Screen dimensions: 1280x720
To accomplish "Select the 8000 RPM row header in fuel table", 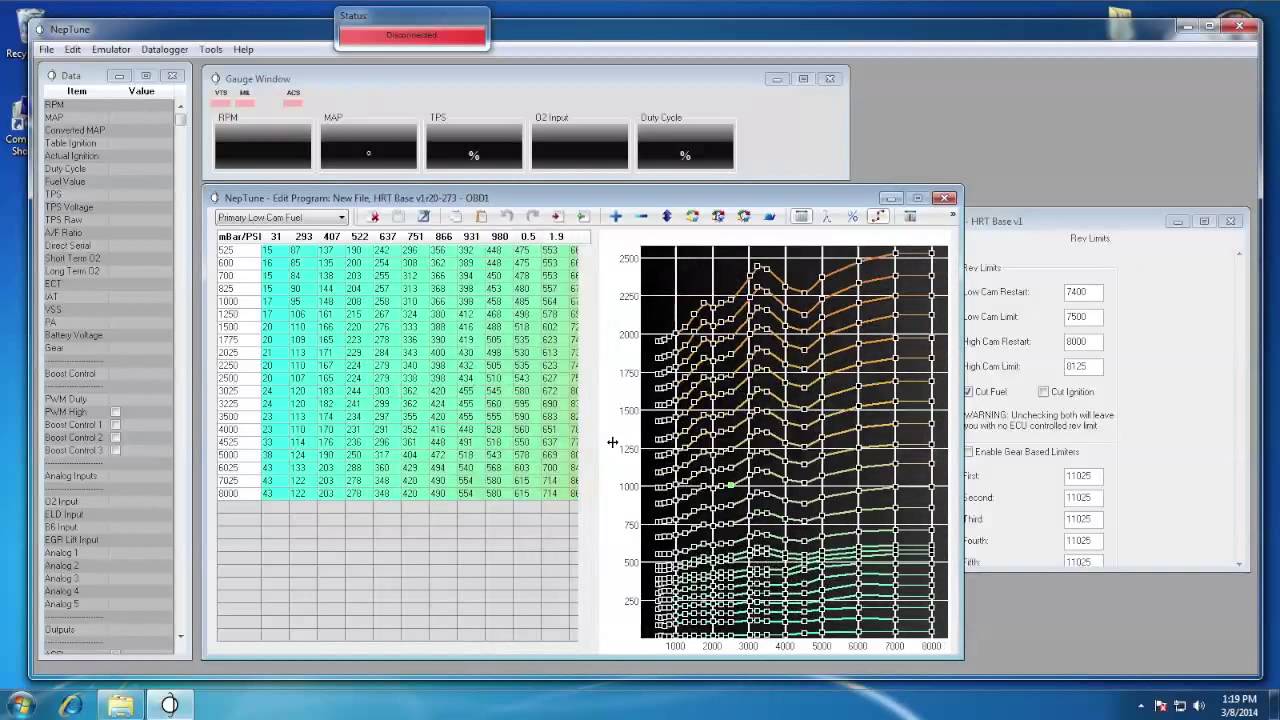I will (x=239, y=494).
